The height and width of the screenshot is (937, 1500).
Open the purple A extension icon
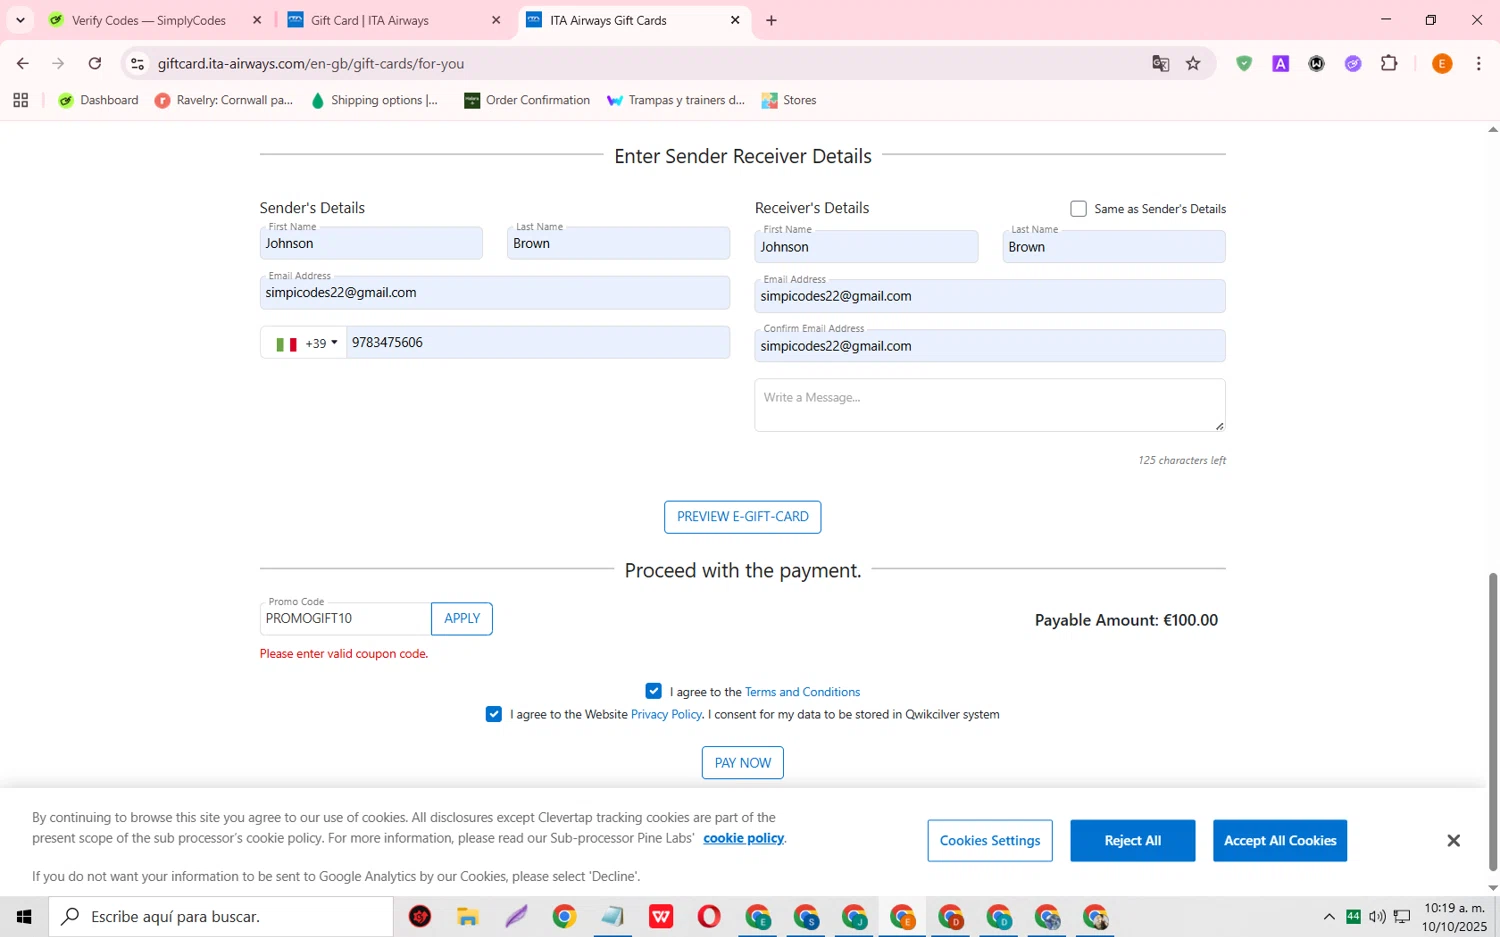pyautogui.click(x=1280, y=64)
